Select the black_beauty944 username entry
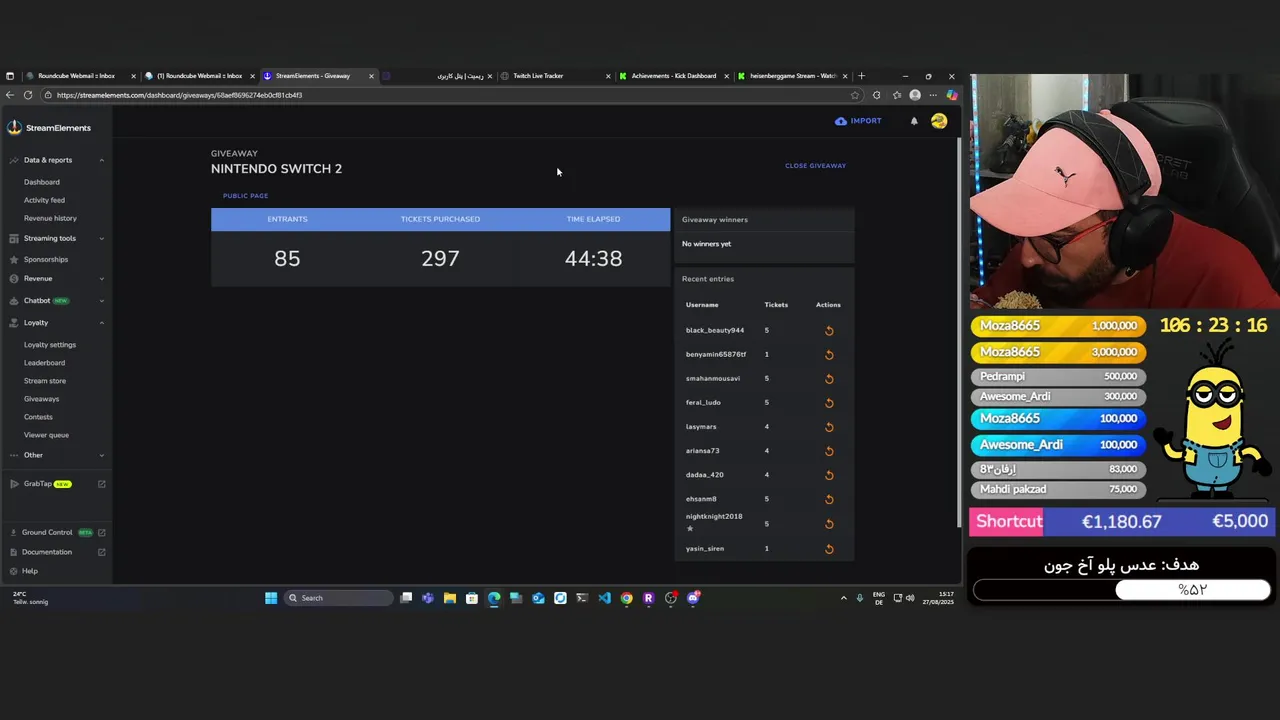This screenshot has width=1280, height=720. pos(715,331)
